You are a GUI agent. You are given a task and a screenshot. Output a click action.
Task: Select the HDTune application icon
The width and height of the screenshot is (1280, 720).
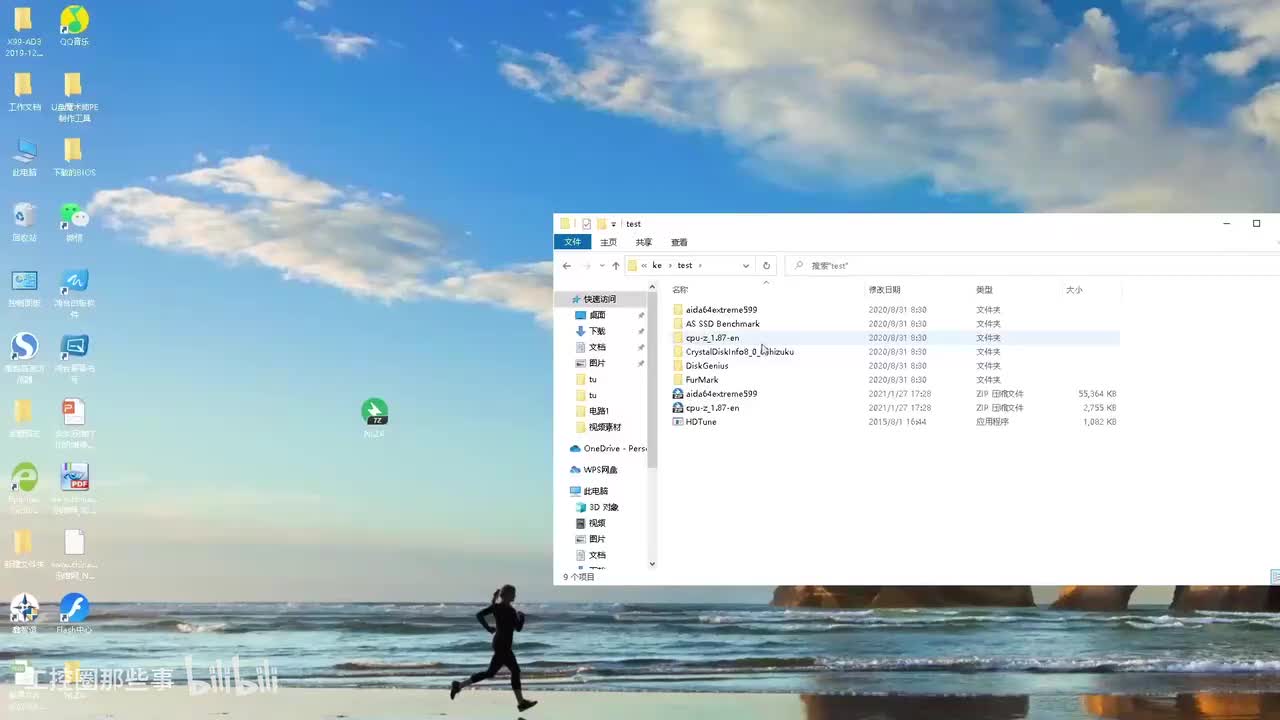[678, 422]
